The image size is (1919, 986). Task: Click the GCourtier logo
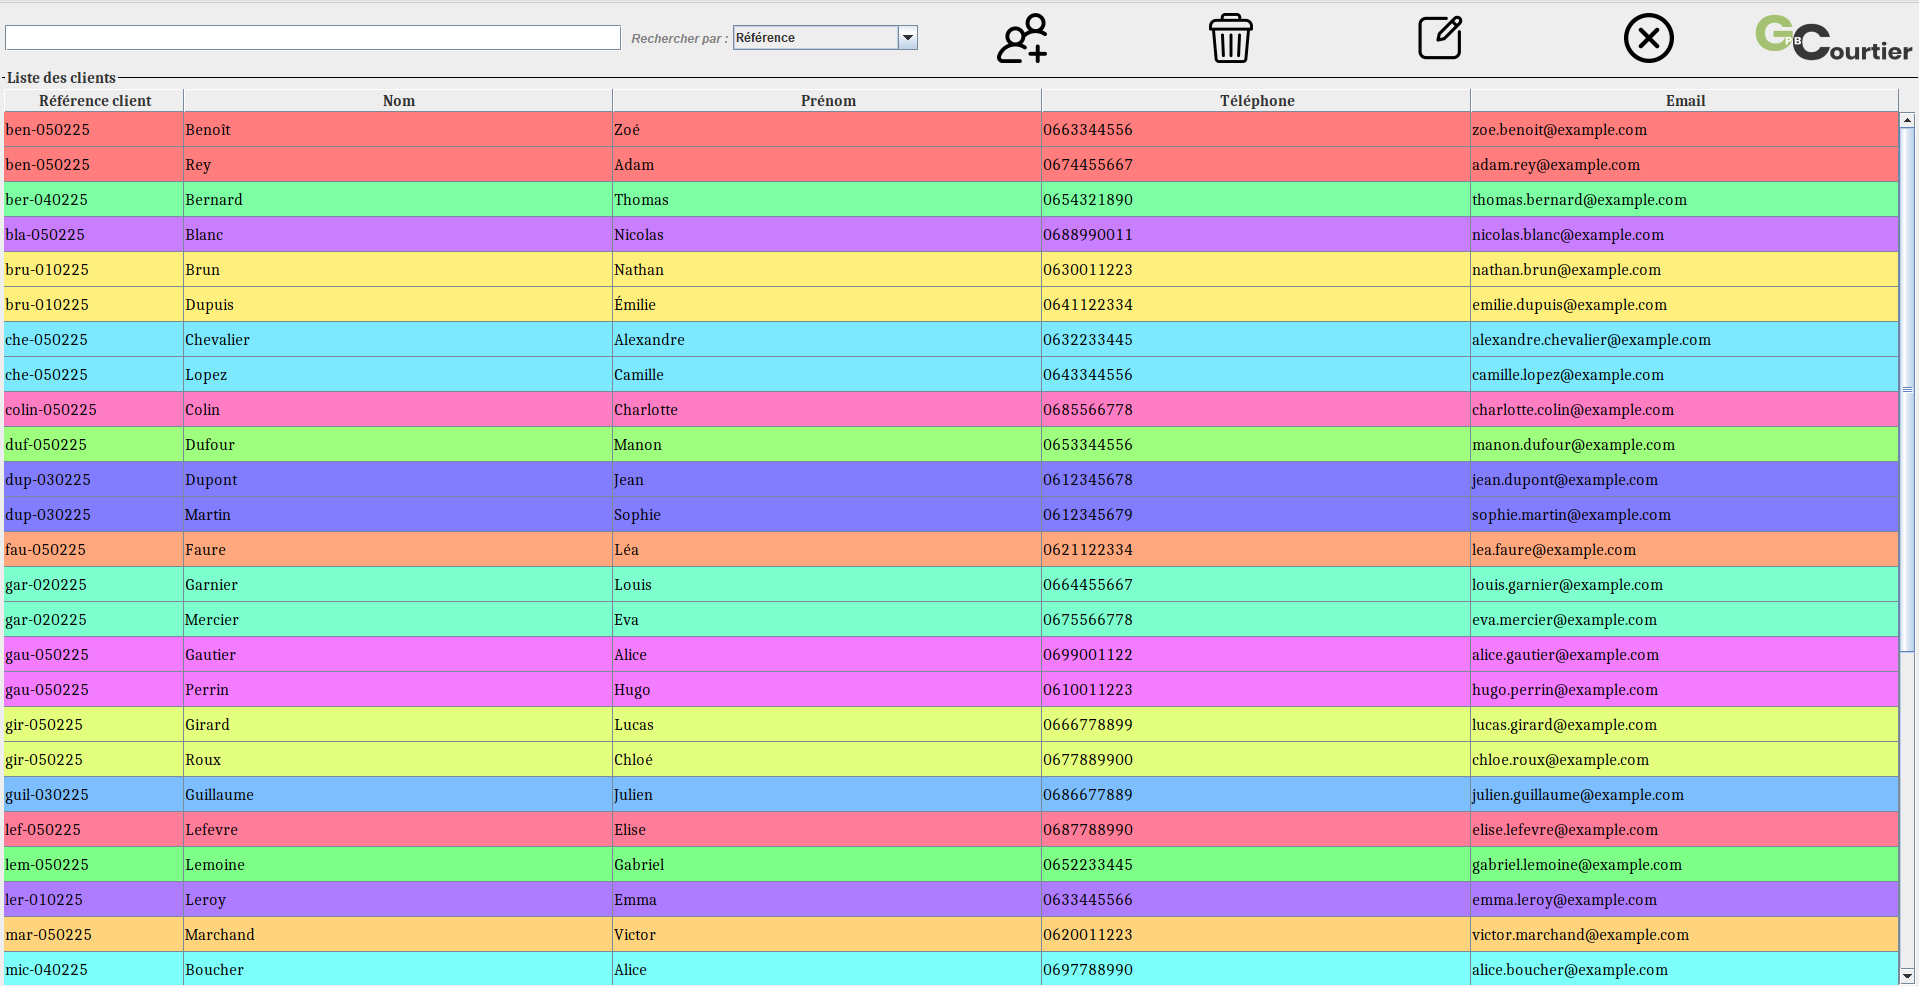tap(1833, 39)
